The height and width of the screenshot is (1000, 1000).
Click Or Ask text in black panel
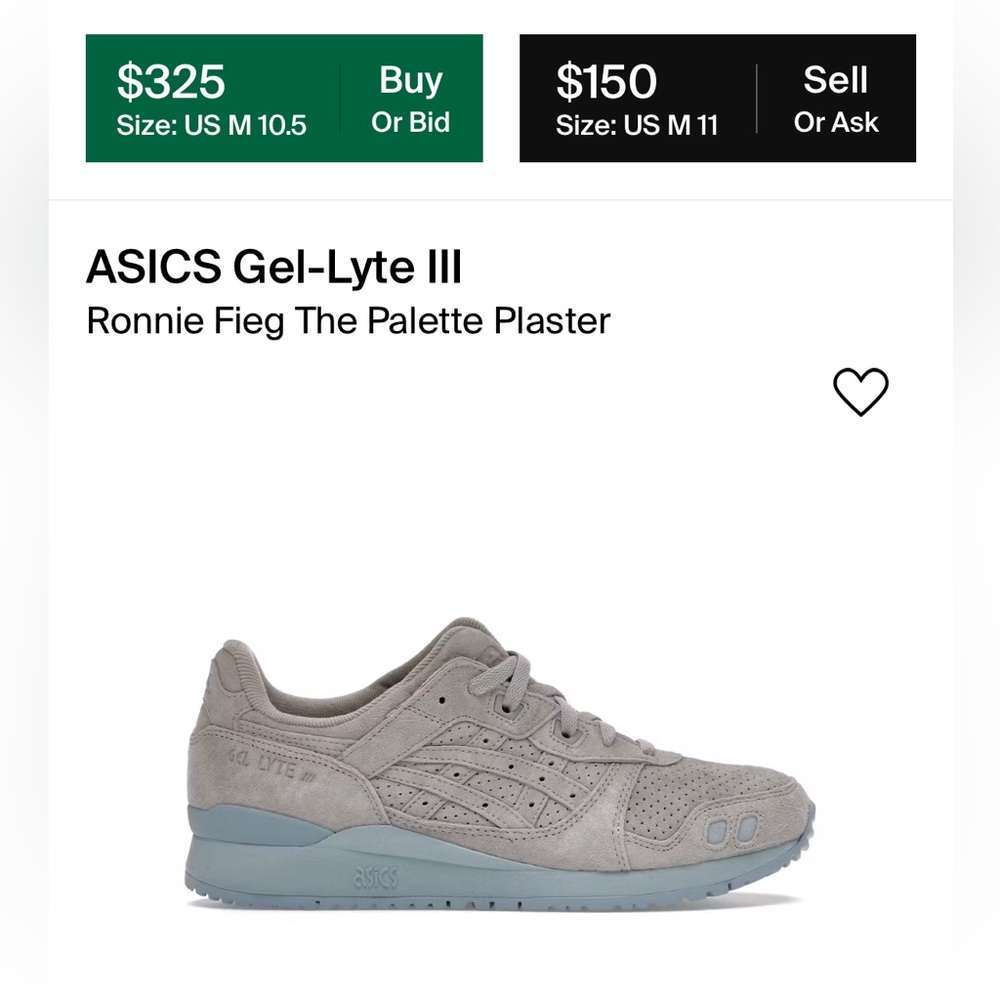point(841,123)
